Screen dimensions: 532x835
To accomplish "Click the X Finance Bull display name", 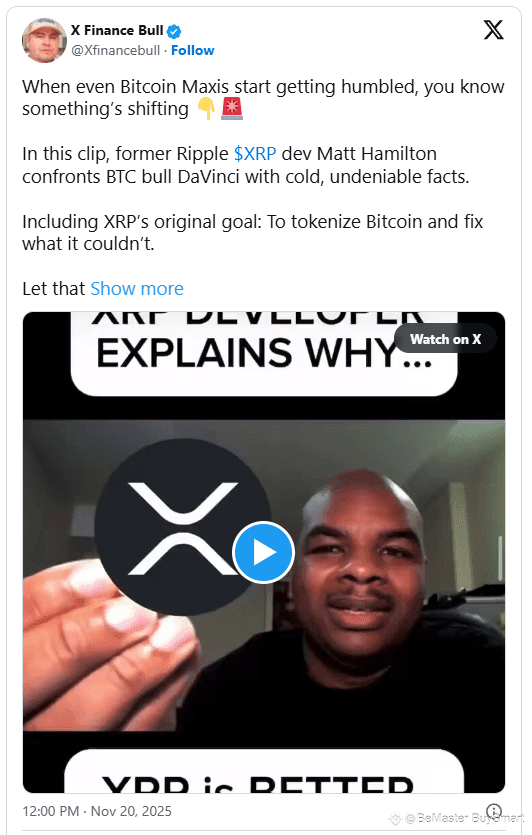I will [x=117, y=31].
